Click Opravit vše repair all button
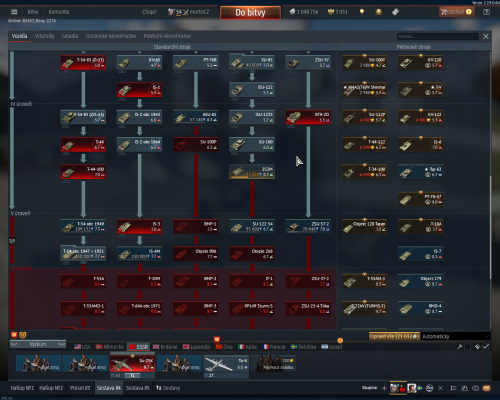Viewport: 500px width, 400px height. (394, 336)
